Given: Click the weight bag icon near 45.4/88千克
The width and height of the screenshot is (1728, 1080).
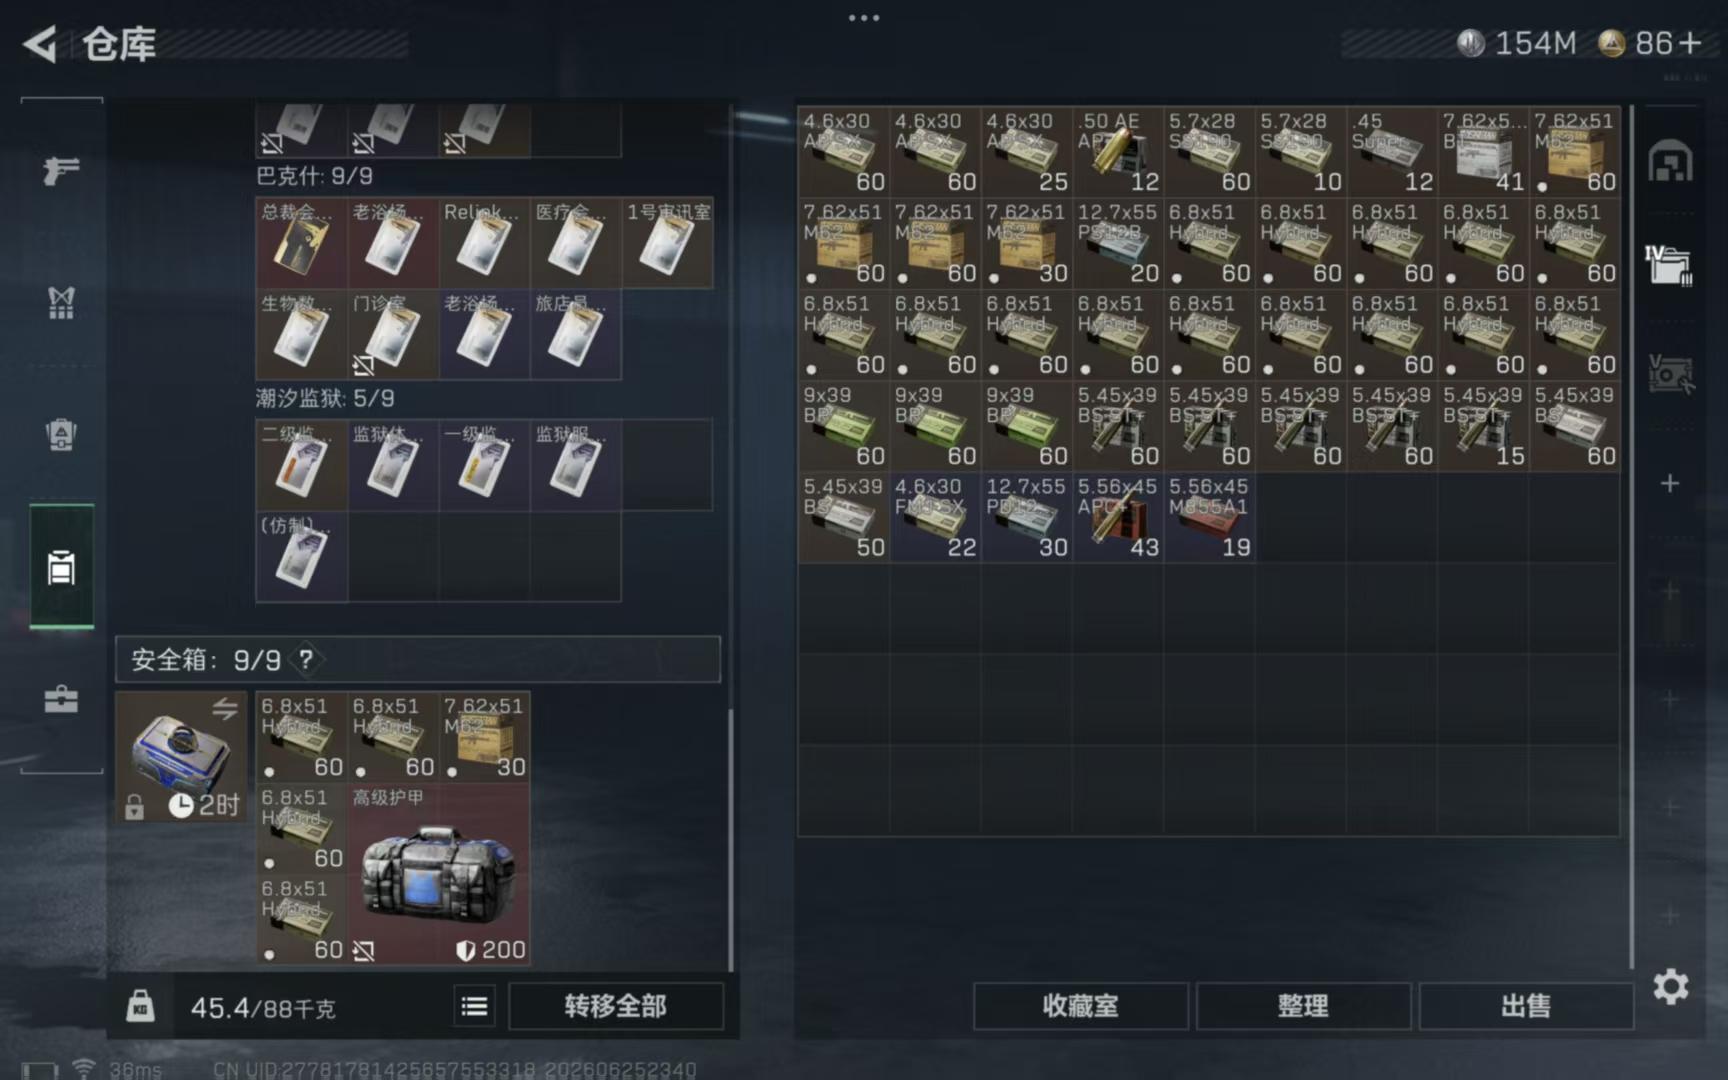Looking at the screenshot, I should click(x=140, y=1006).
